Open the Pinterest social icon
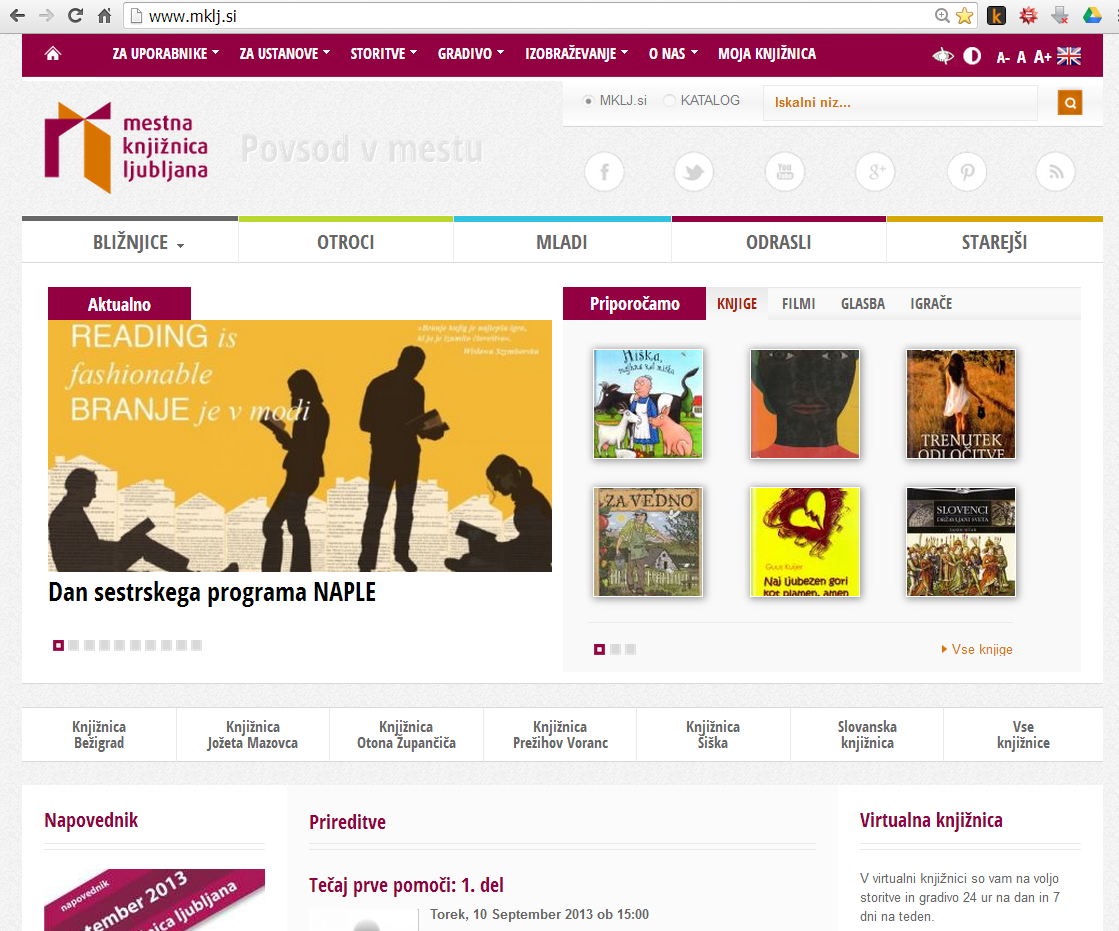The image size is (1119, 931). point(967,172)
